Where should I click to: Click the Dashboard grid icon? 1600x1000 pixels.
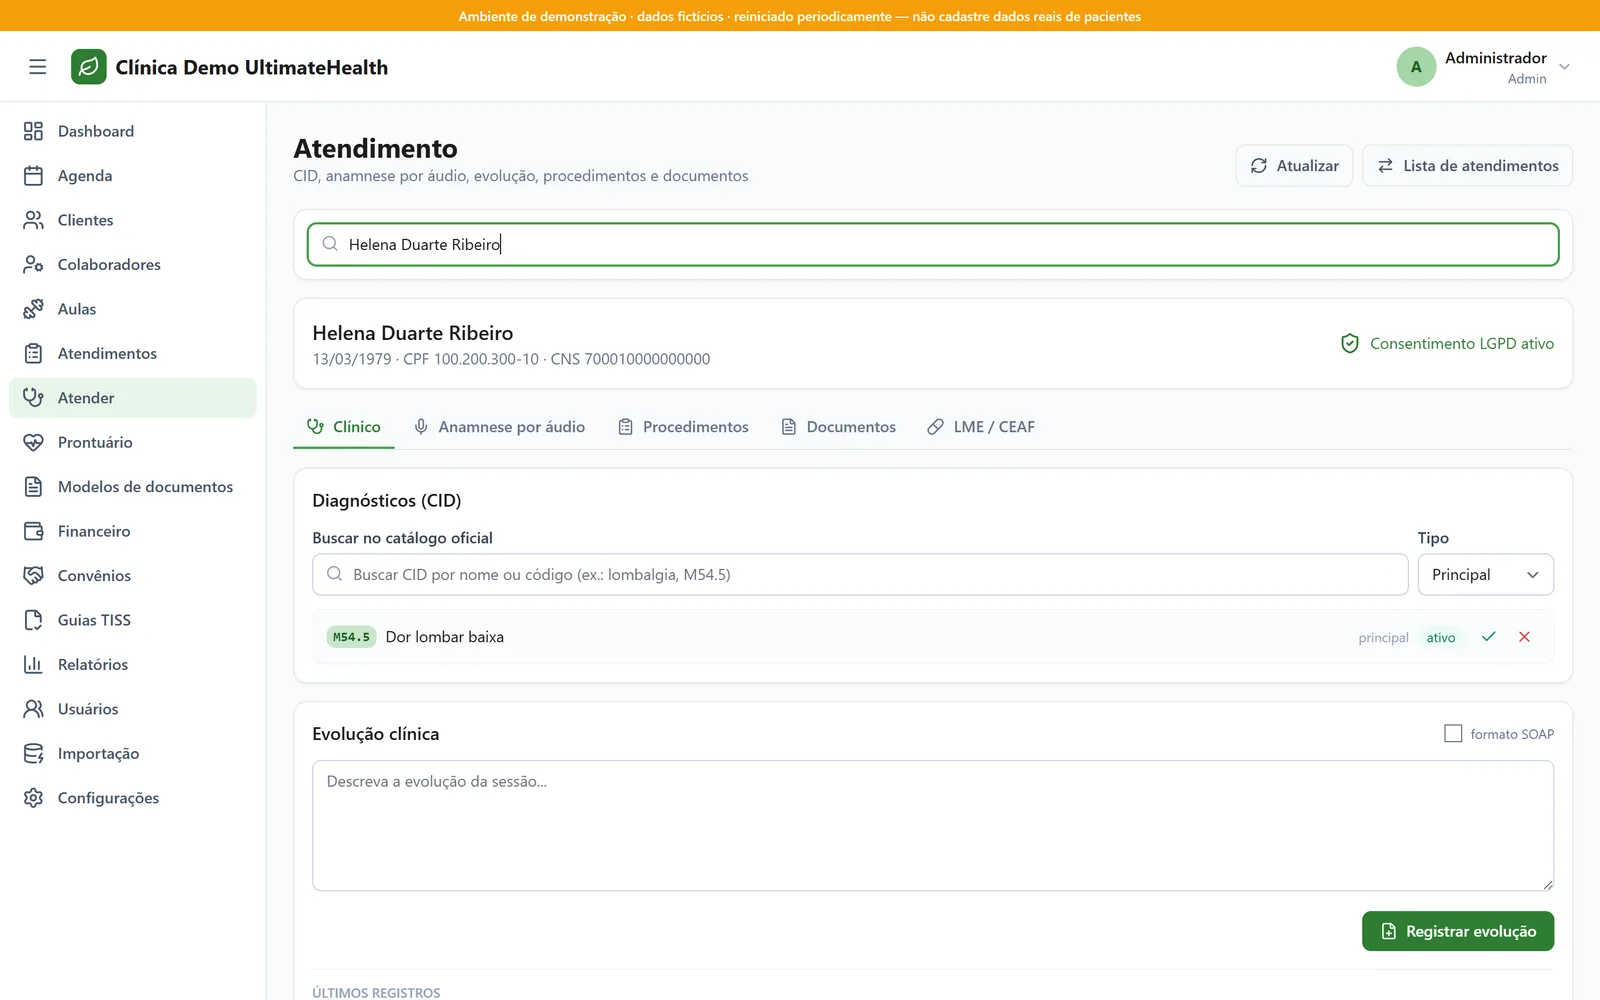[34, 131]
